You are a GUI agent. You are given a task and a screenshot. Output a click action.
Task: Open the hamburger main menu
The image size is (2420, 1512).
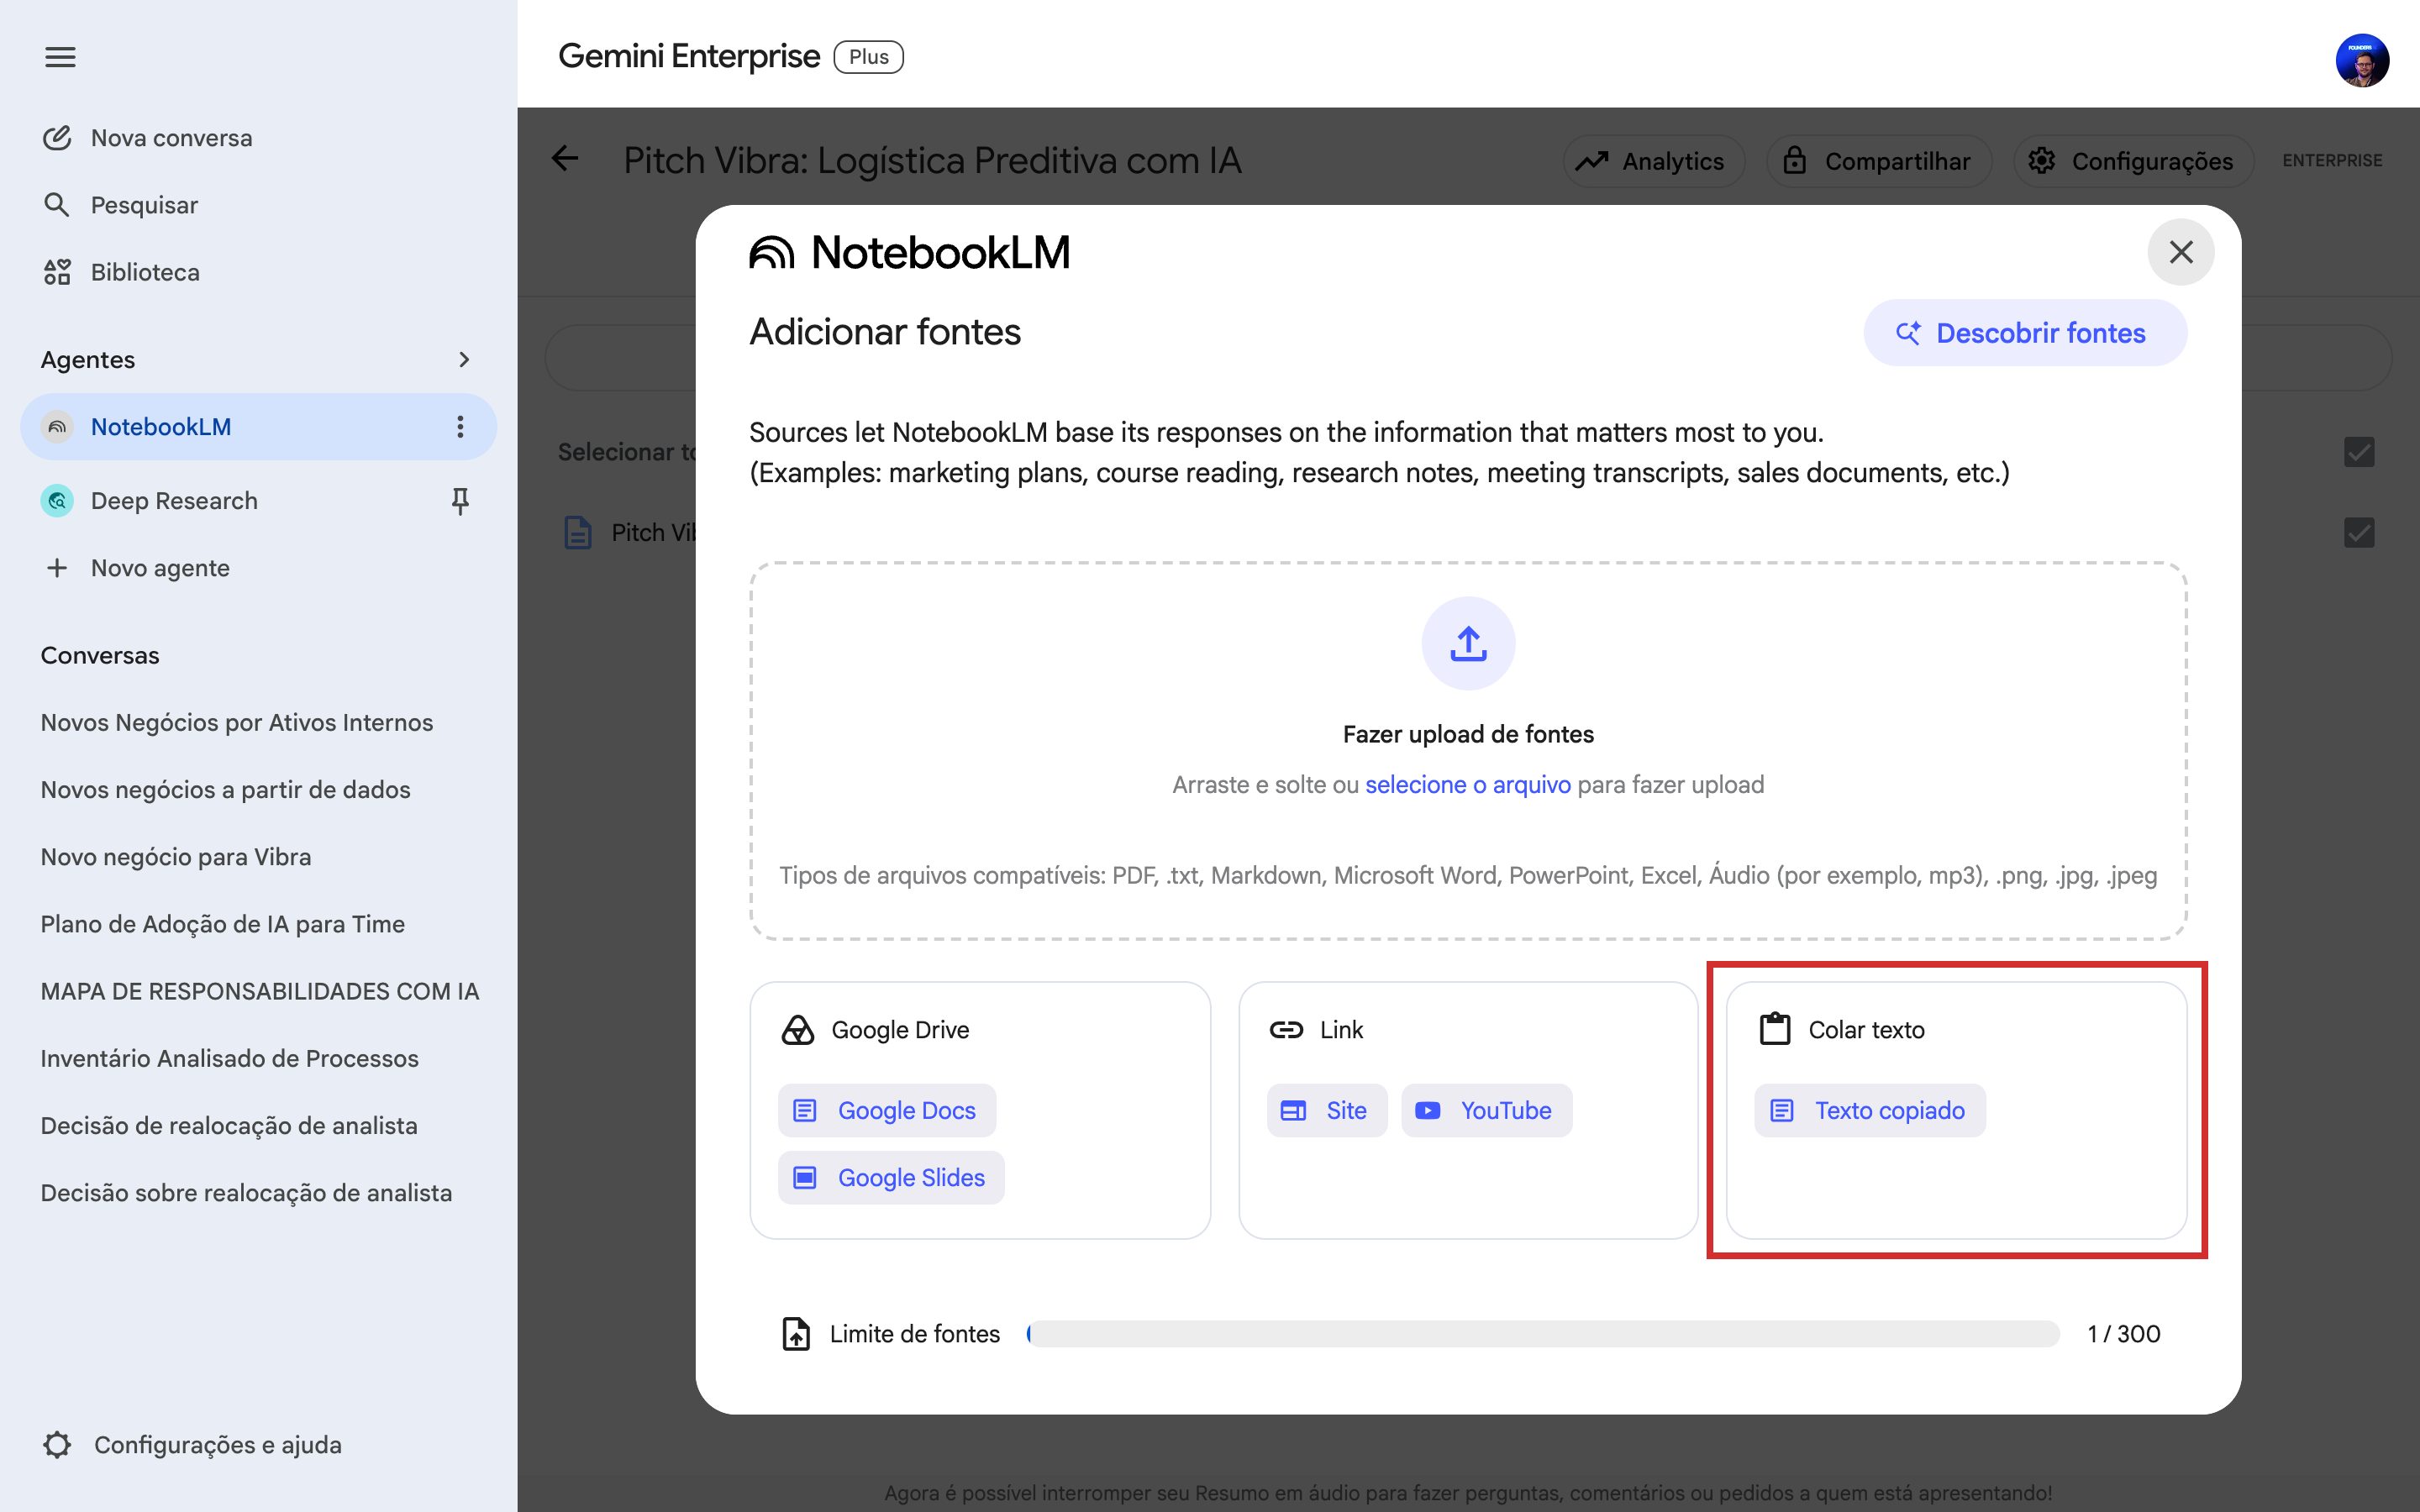pyautogui.click(x=60, y=57)
